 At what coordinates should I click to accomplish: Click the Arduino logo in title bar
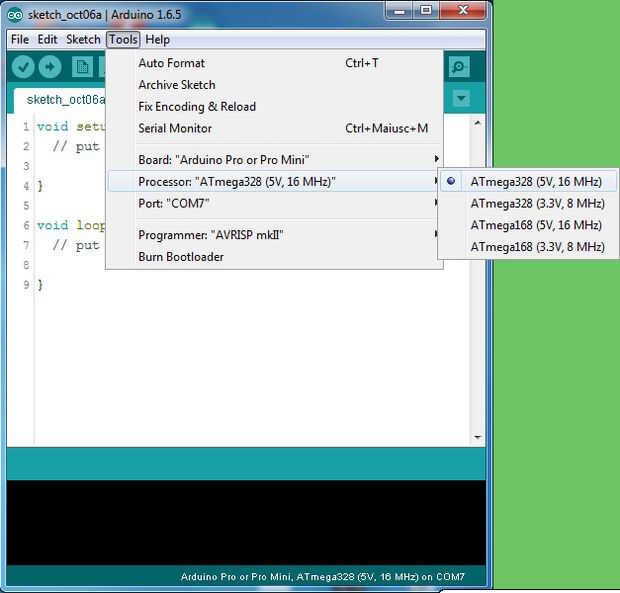click(x=15, y=15)
